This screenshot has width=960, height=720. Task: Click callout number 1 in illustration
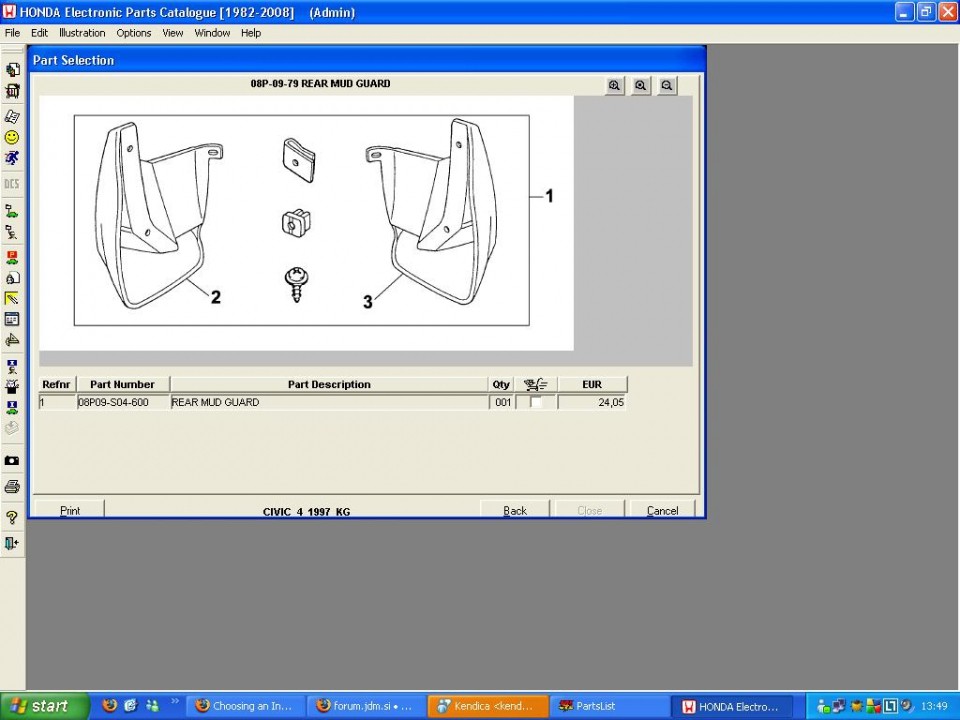coord(549,196)
